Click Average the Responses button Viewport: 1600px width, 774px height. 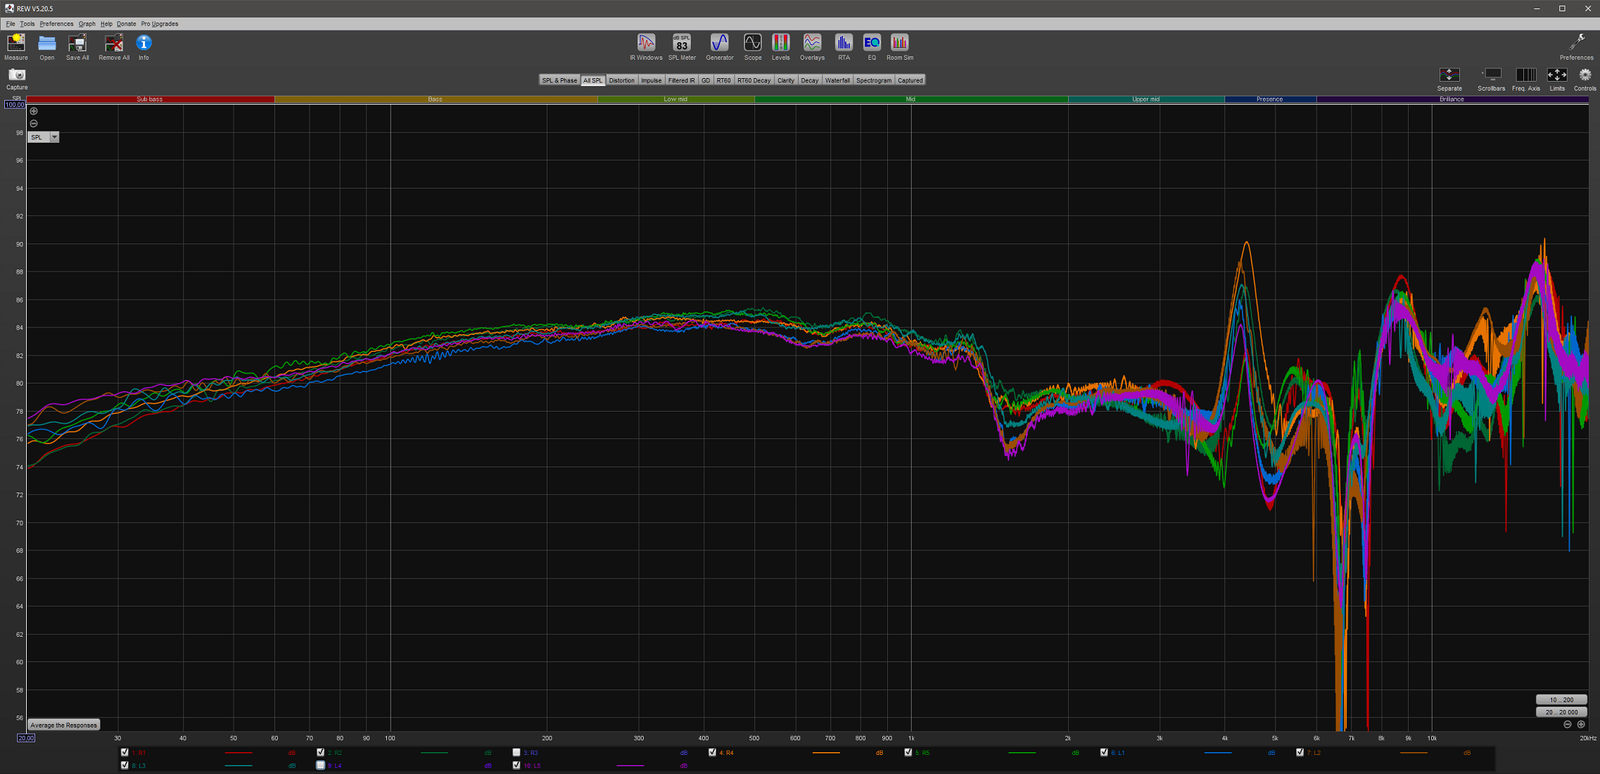pos(63,725)
